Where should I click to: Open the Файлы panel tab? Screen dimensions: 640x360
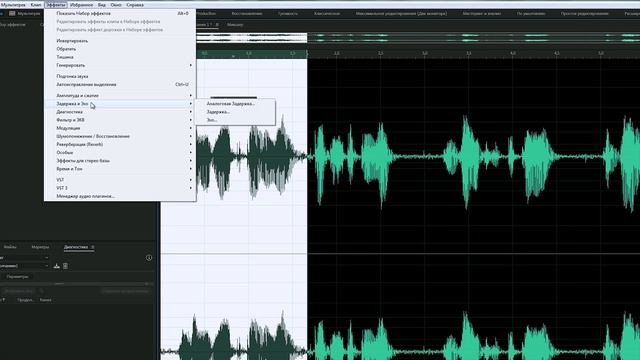(10, 247)
